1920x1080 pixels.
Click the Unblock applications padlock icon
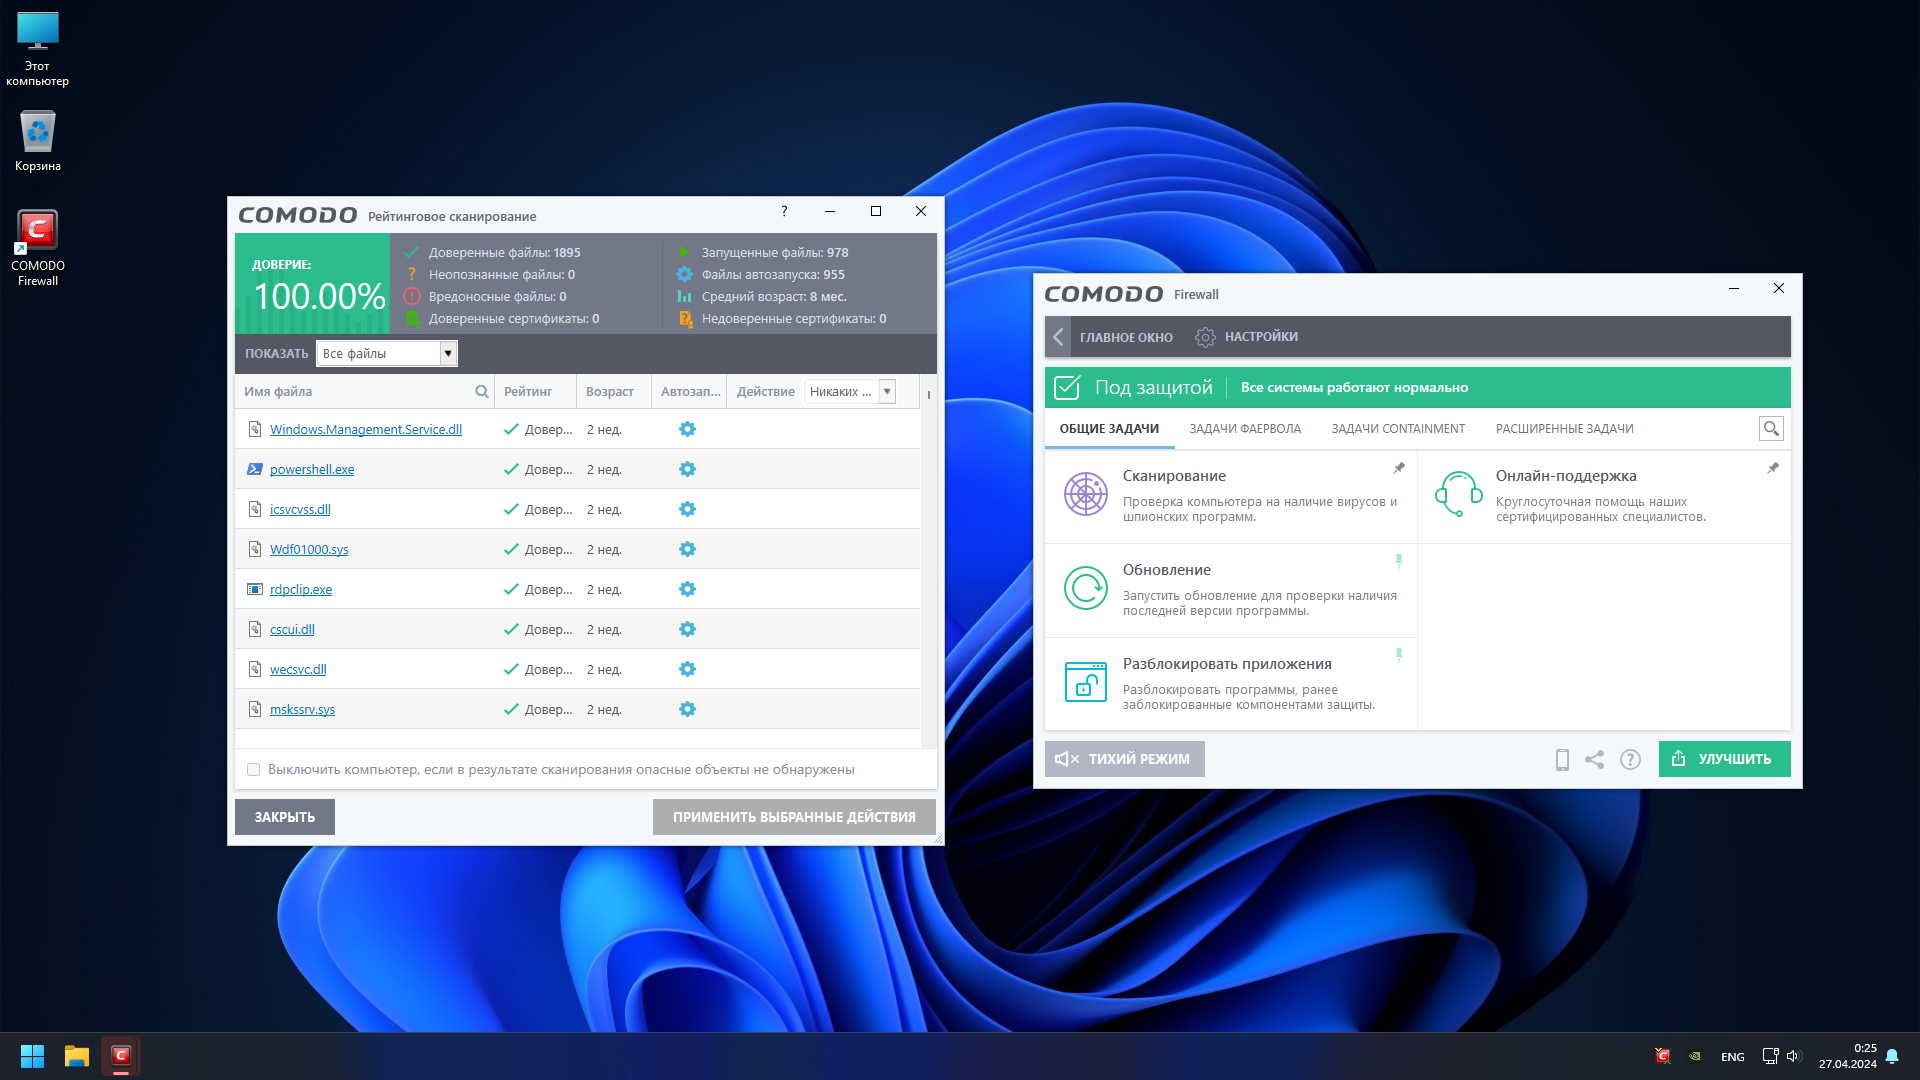[x=1085, y=682]
